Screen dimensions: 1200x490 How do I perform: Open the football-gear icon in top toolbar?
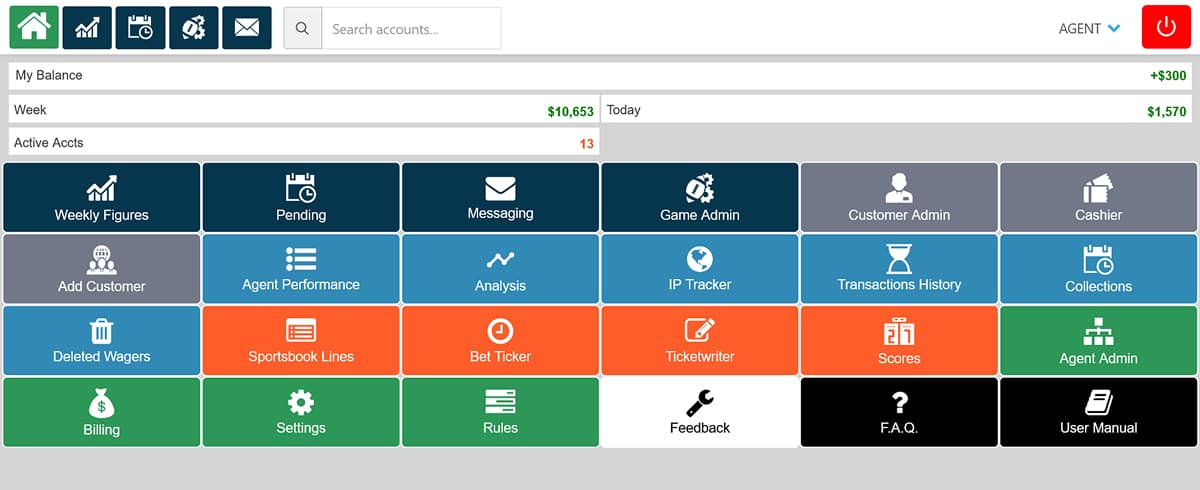click(194, 28)
